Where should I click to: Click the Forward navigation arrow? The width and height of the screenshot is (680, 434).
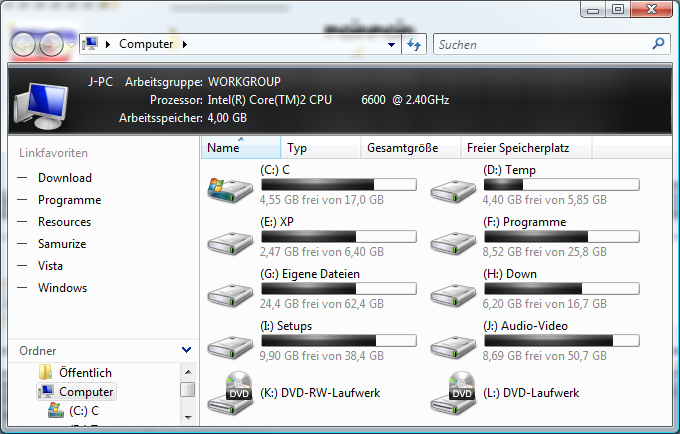(x=52, y=44)
